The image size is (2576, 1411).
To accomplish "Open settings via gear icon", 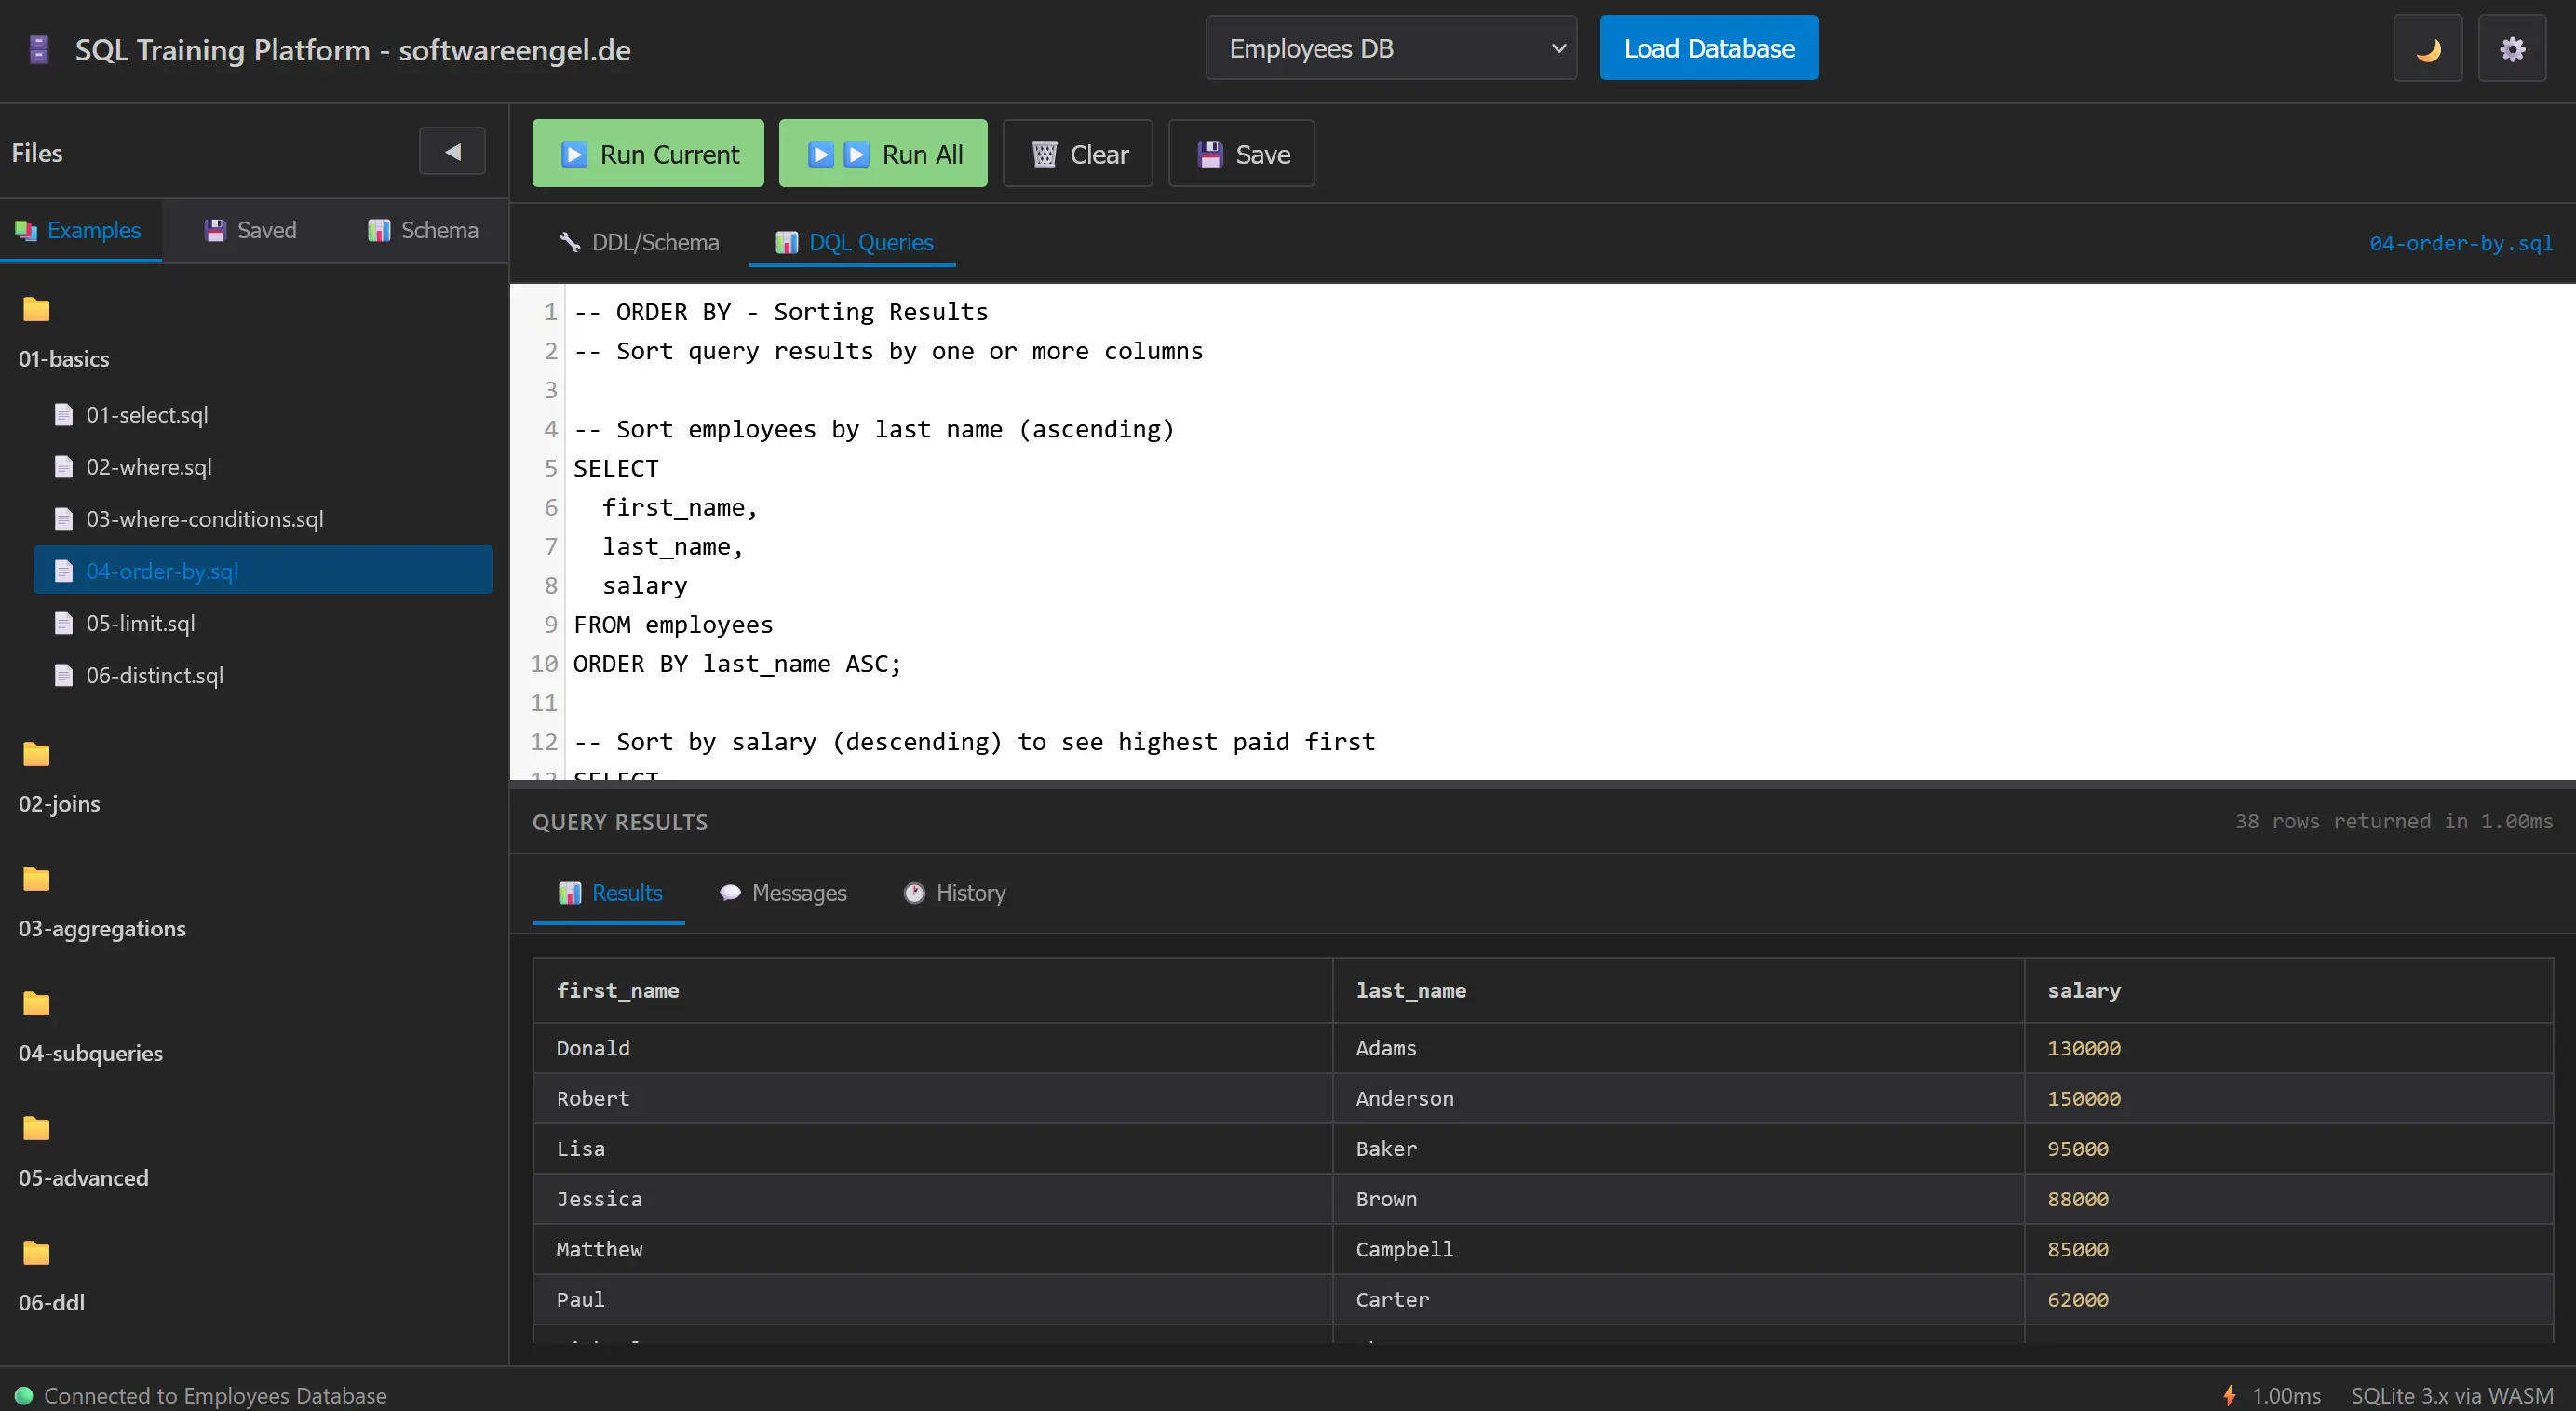I will (x=2511, y=48).
